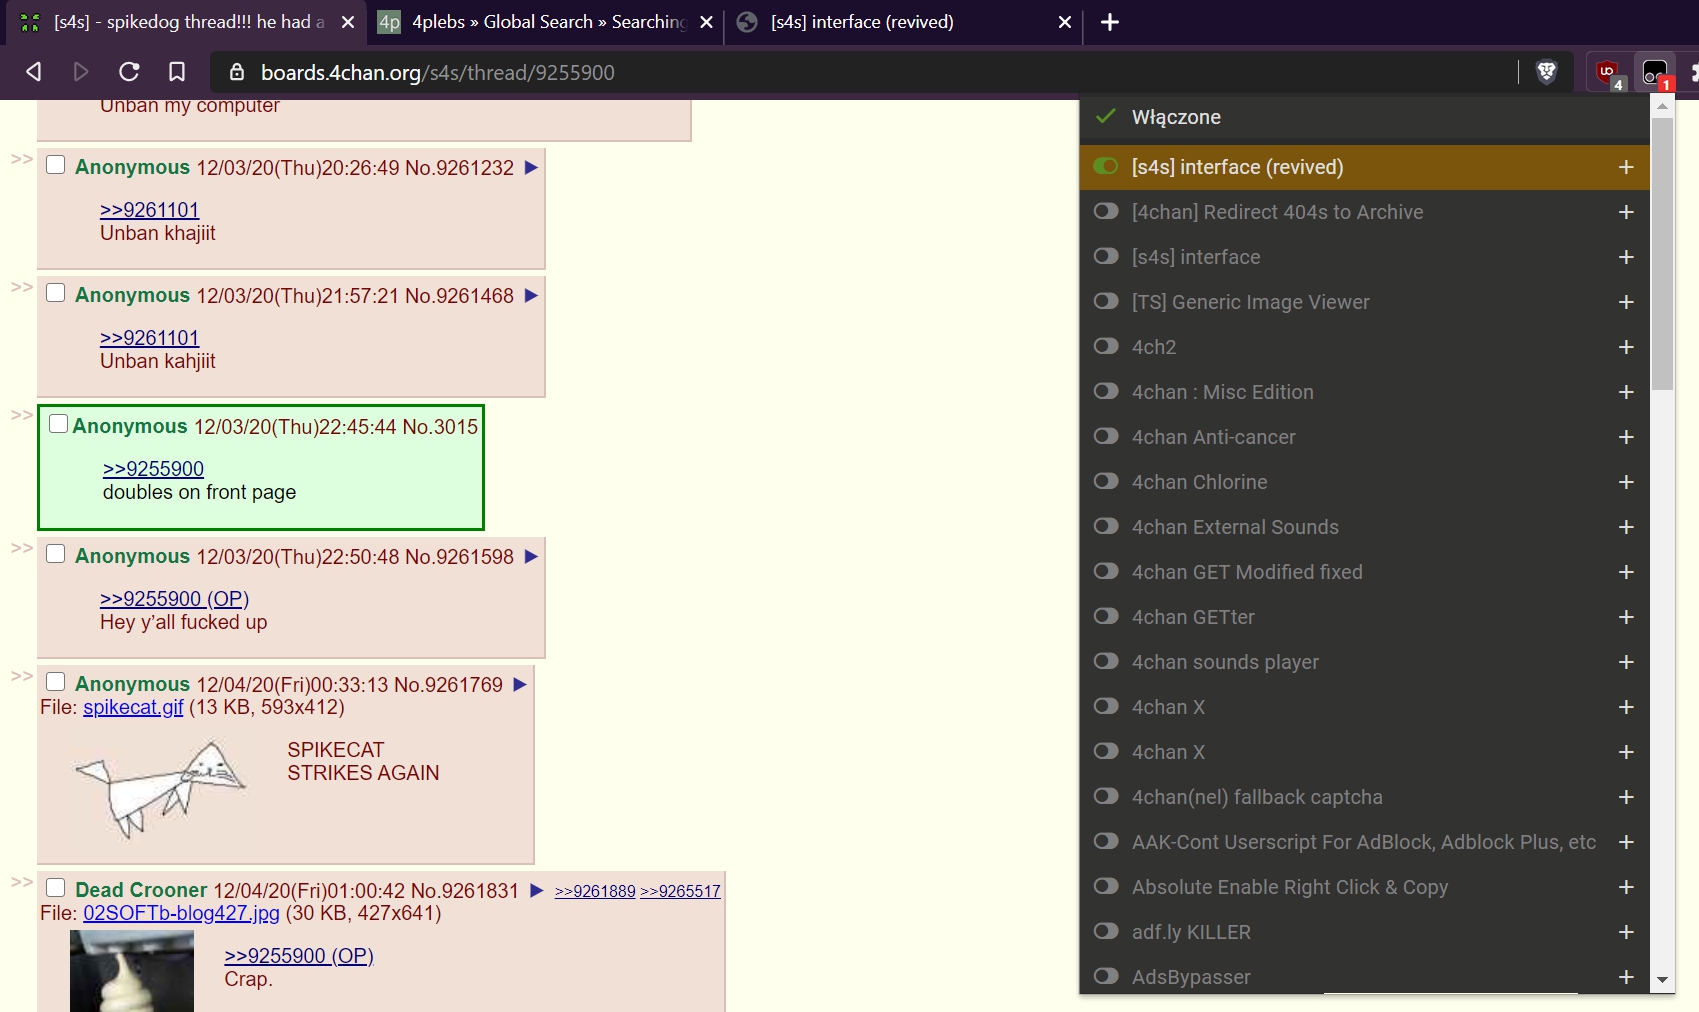Image resolution: width=1699 pixels, height=1012 pixels.
Task: Click the Włączone menu item
Action: coord(1365,117)
